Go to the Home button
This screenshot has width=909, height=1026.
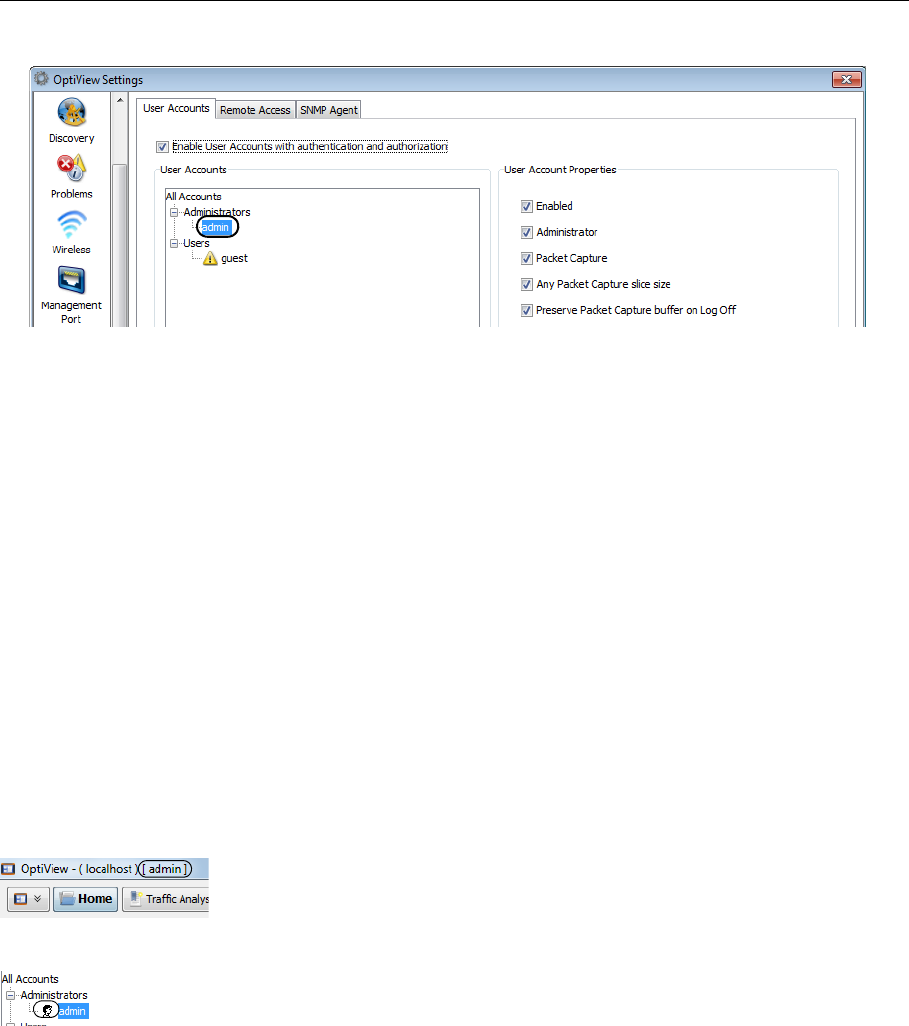click(86, 899)
